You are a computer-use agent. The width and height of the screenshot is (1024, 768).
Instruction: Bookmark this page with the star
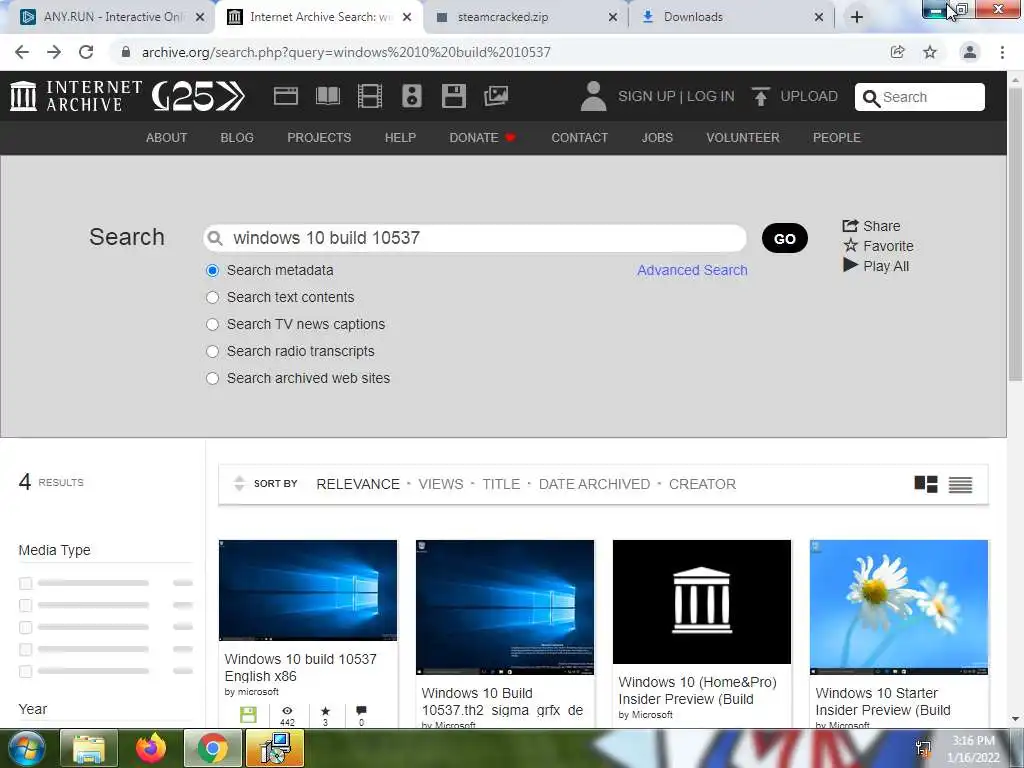pyautogui.click(x=930, y=52)
